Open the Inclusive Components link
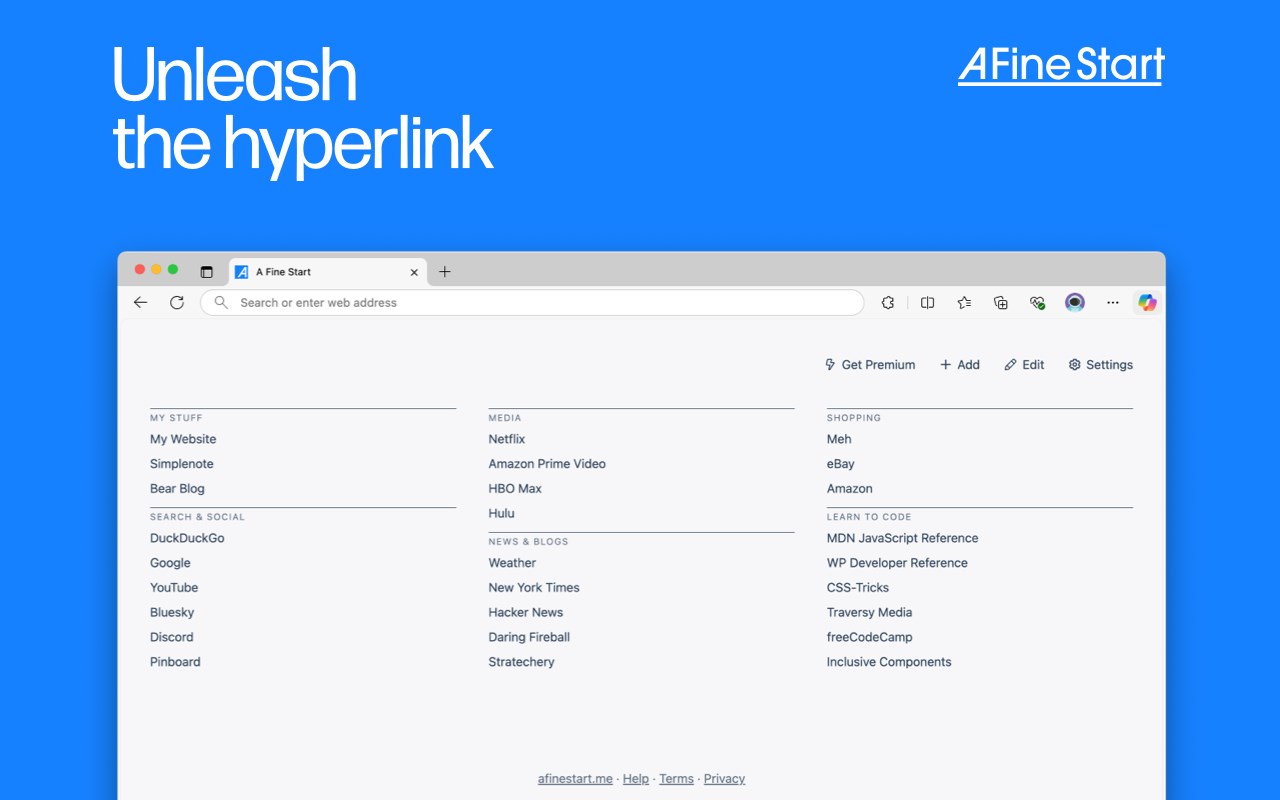The height and width of the screenshot is (800, 1280). (x=889, y=662)
